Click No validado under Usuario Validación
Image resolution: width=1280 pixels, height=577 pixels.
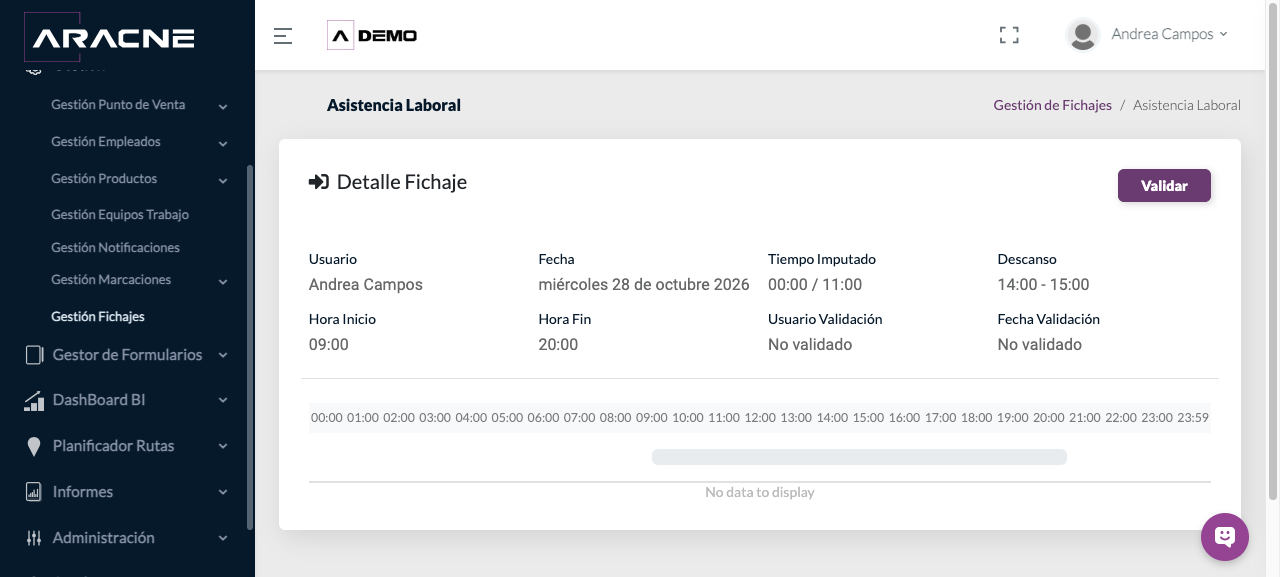810,345
